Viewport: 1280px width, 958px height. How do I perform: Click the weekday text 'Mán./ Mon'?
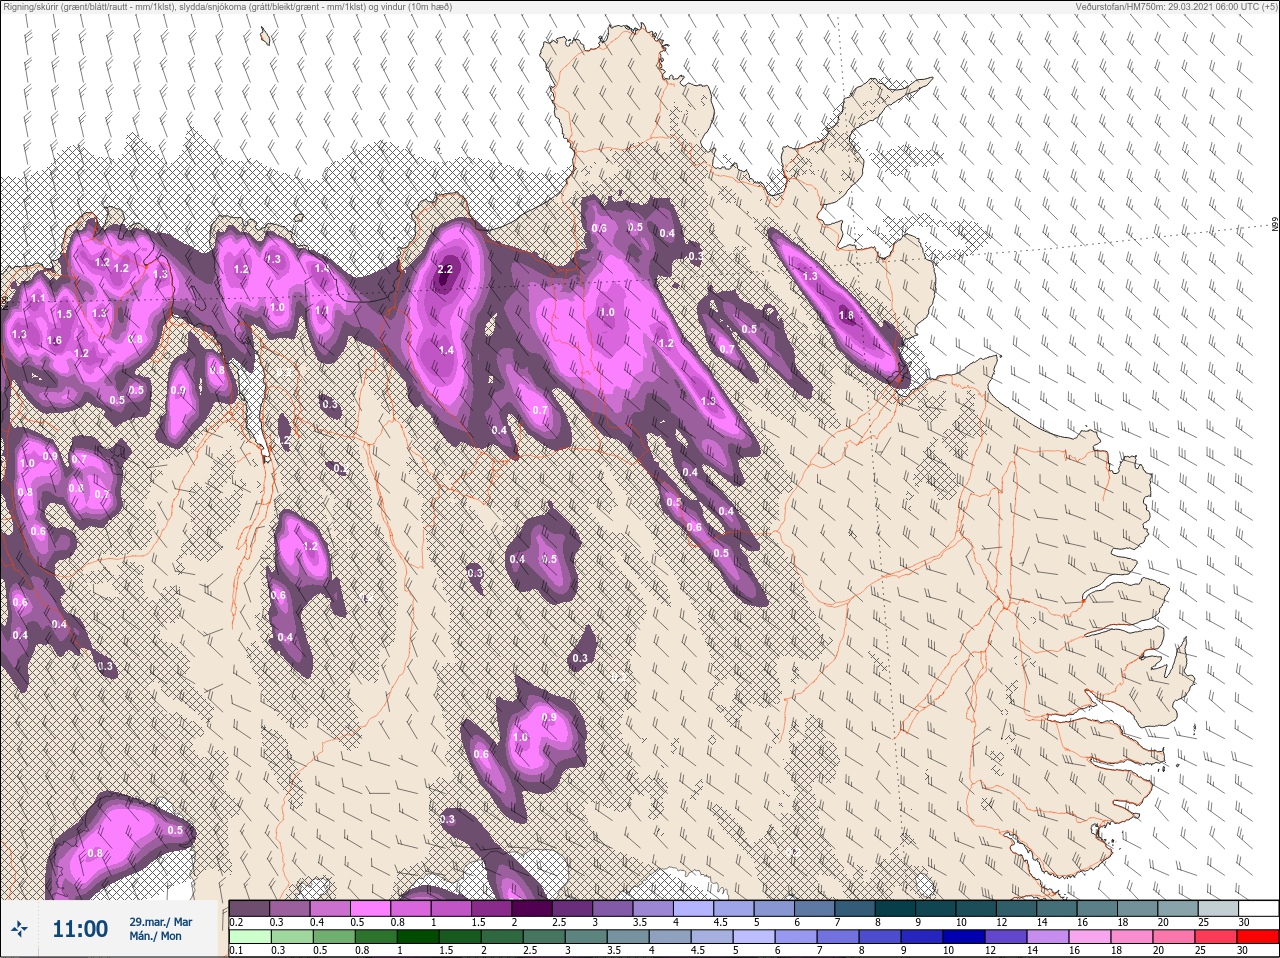tap(155, 937)
